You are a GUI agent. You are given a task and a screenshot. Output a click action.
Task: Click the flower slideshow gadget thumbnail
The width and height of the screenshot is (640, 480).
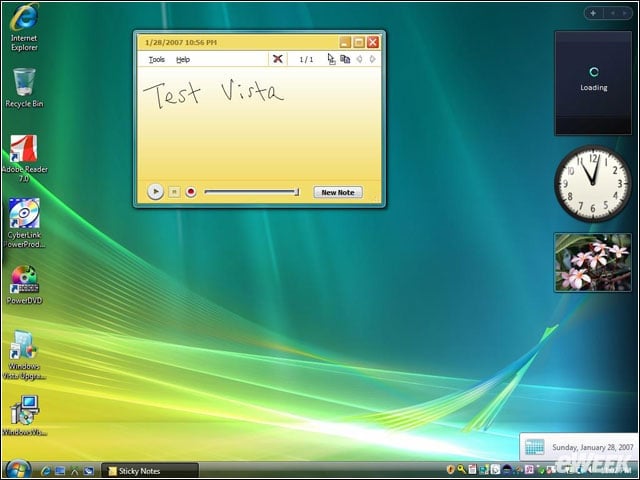(593, 262)
